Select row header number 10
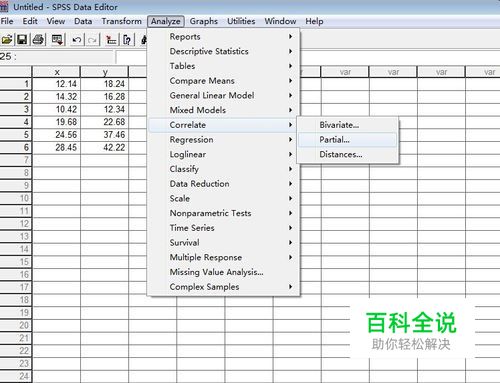The height and width of the screenshot is (383, 500). click(x=16, y=198)
